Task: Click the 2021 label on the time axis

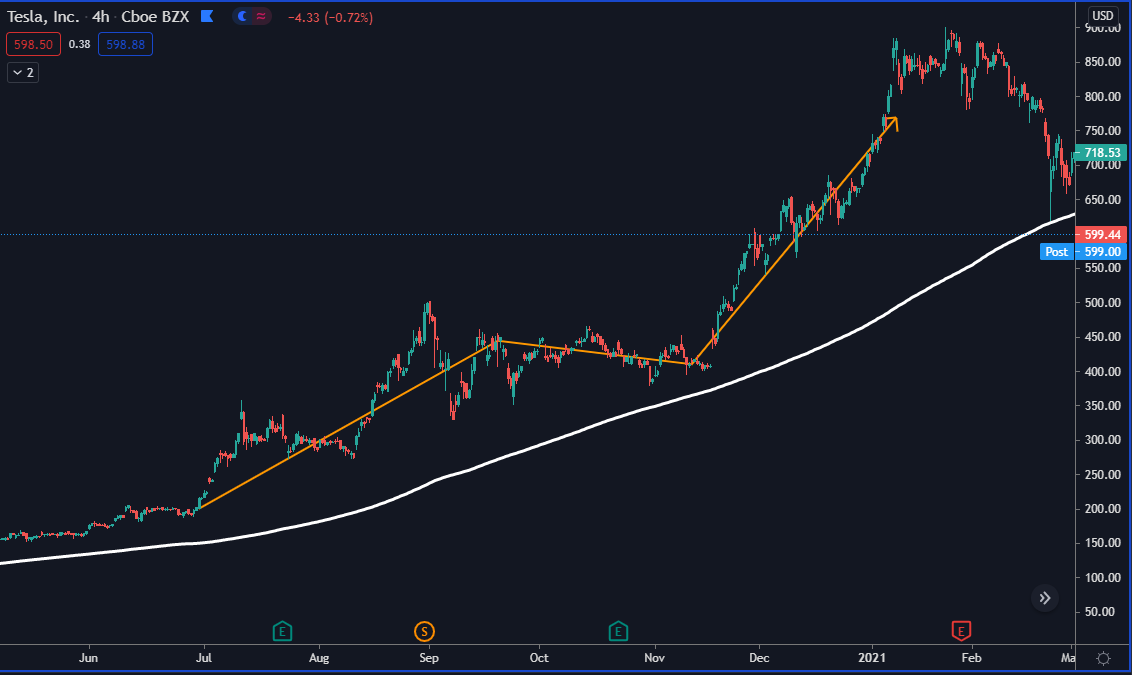Action: coord(871,658)
